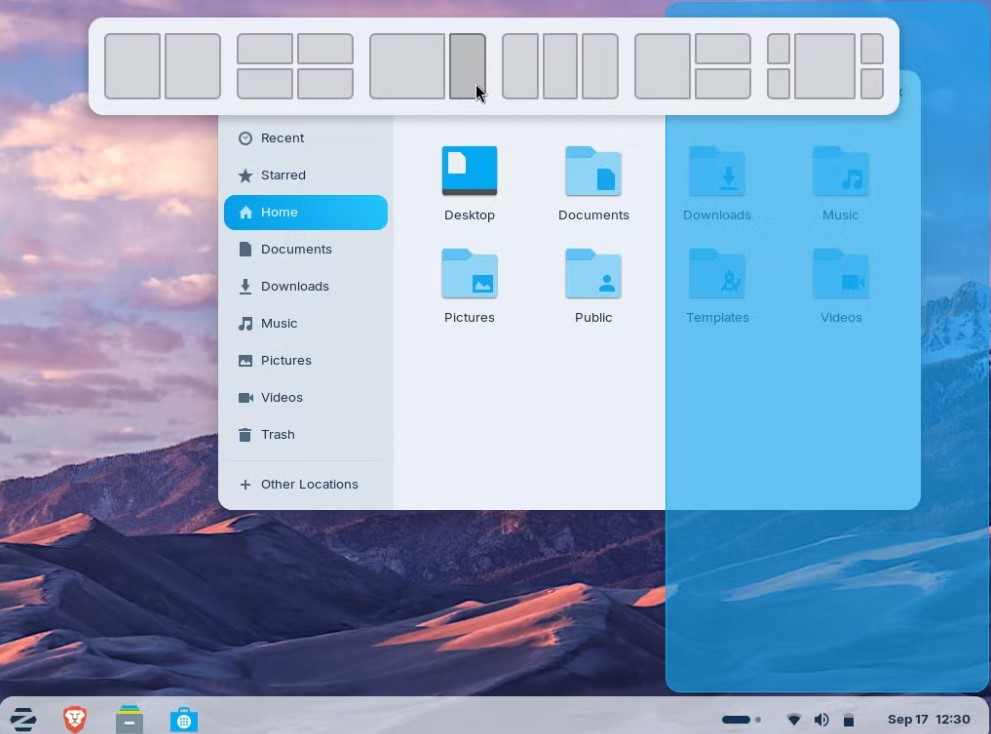This screenshot has height=734, width=991.
Task: Open the Pictures folder in file grid
Action: click(x=469, y=275)
